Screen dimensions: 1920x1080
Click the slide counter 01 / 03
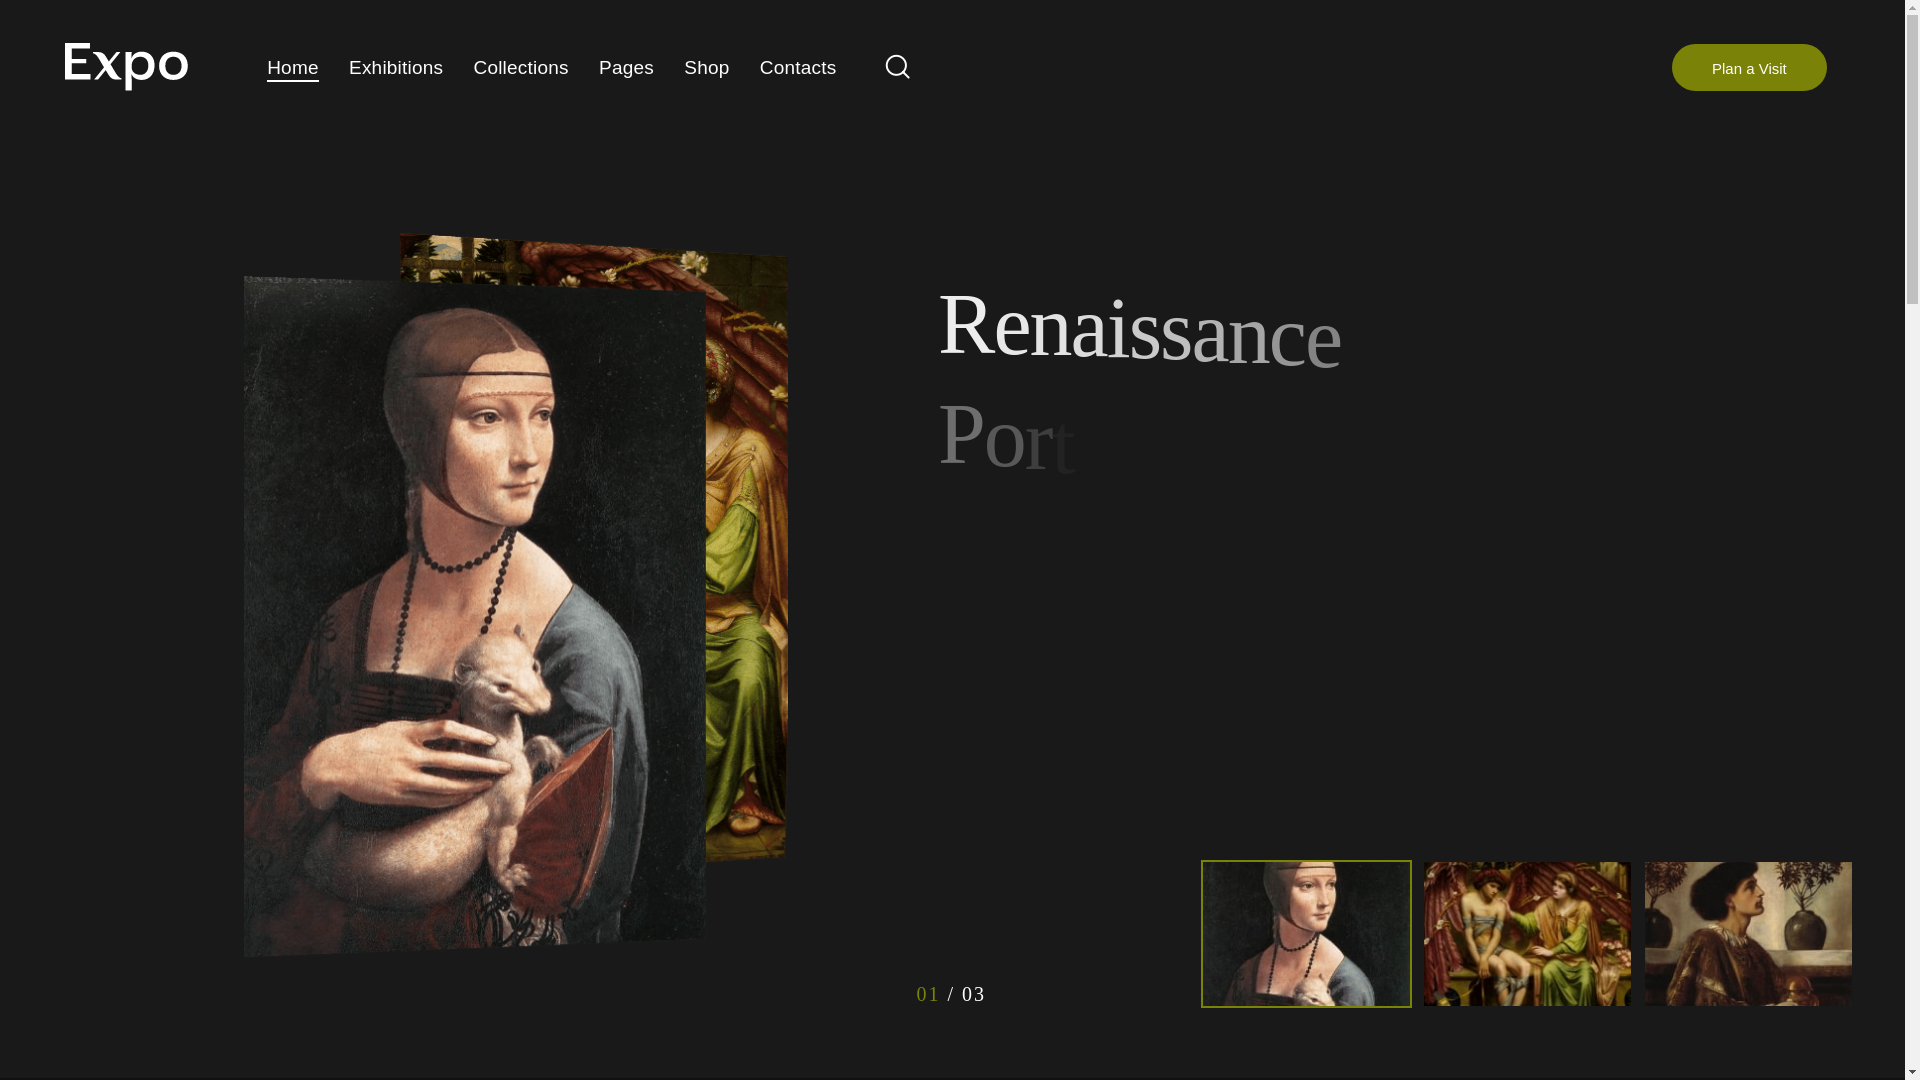pyautogui.click(x=950, y=993)
